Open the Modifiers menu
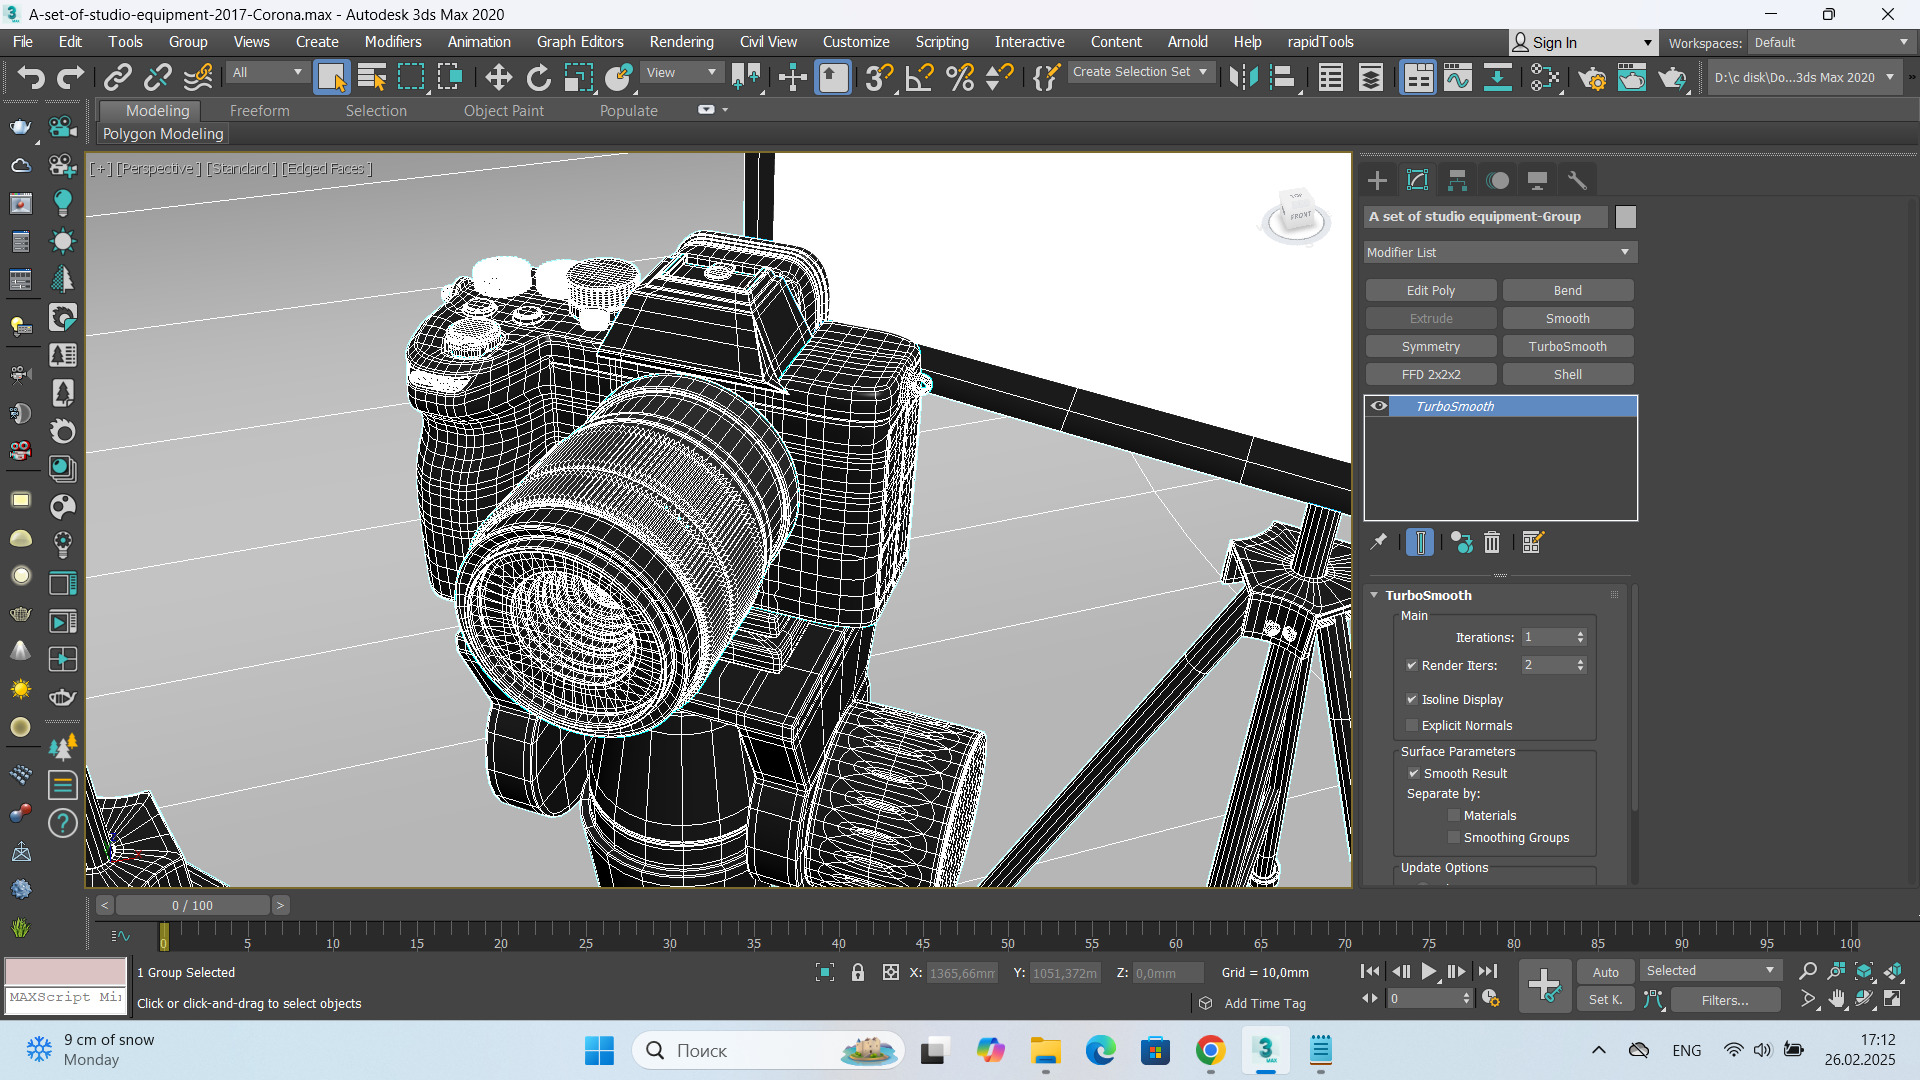Viewport: 1920px width, 1080px height. pos(393,41)
